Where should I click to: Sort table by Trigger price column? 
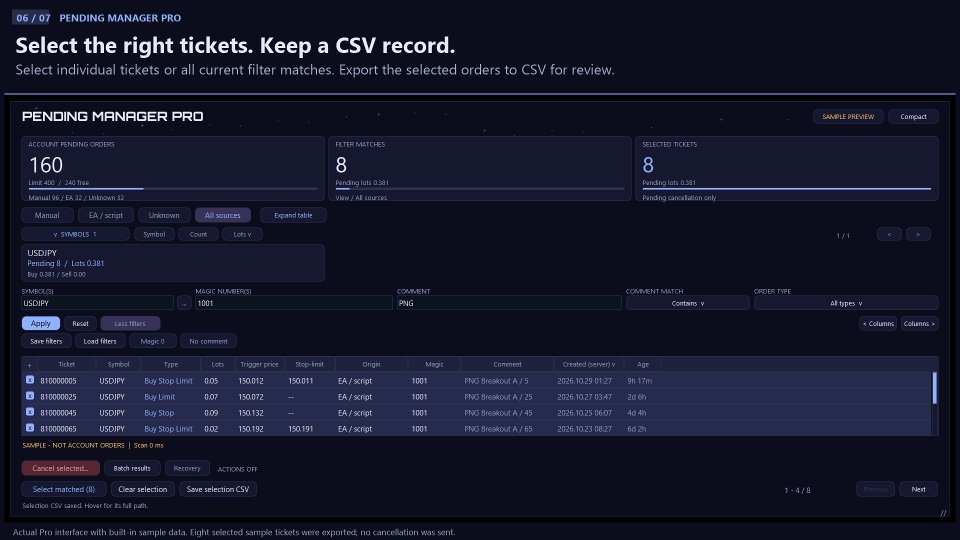260,364
